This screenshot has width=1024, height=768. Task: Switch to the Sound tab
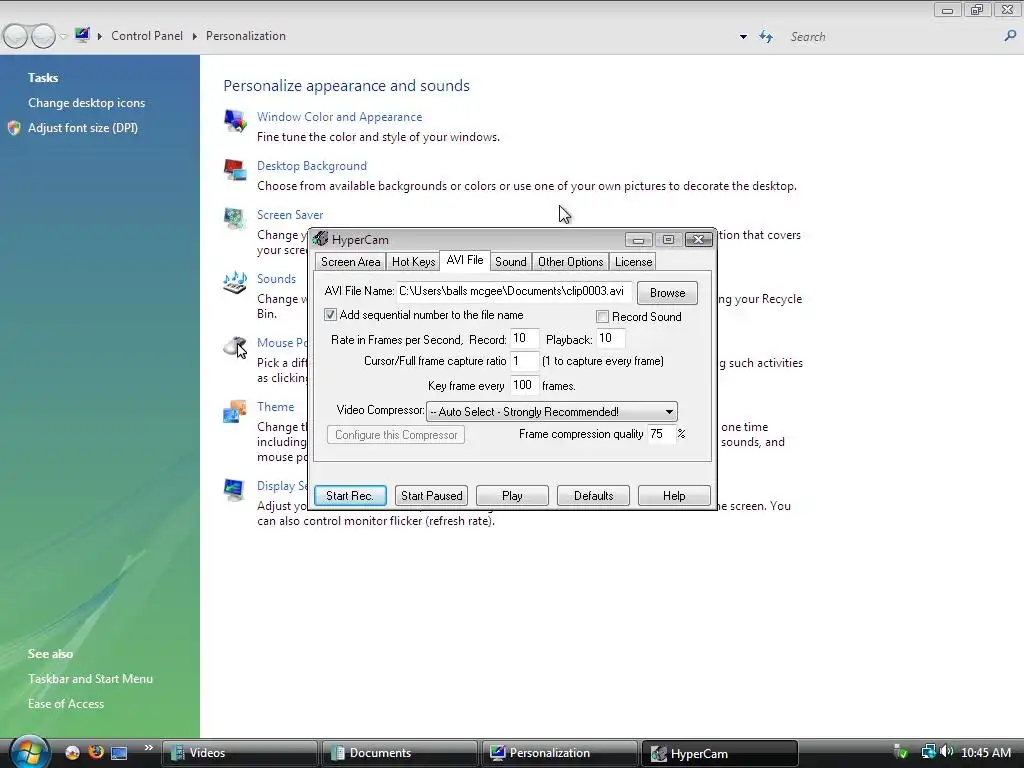pyautogui.click(x=511, y=262)
